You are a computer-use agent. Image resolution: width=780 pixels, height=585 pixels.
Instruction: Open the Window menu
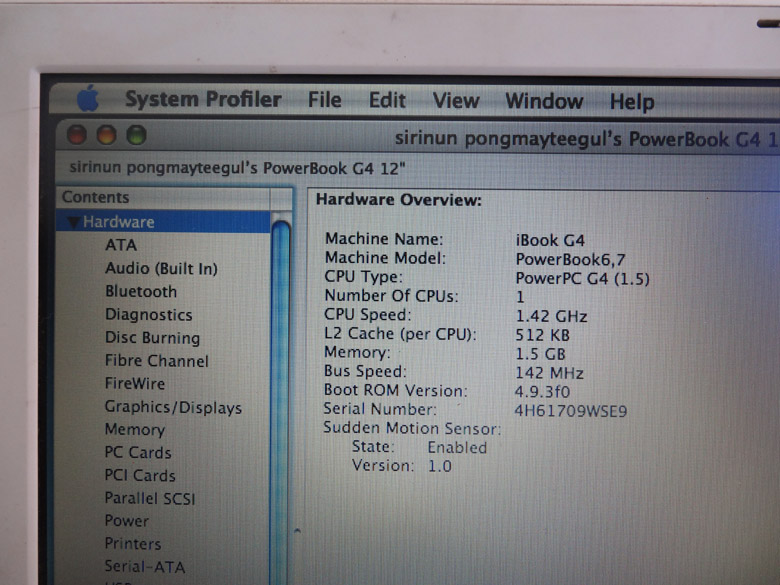coord(544,101)
